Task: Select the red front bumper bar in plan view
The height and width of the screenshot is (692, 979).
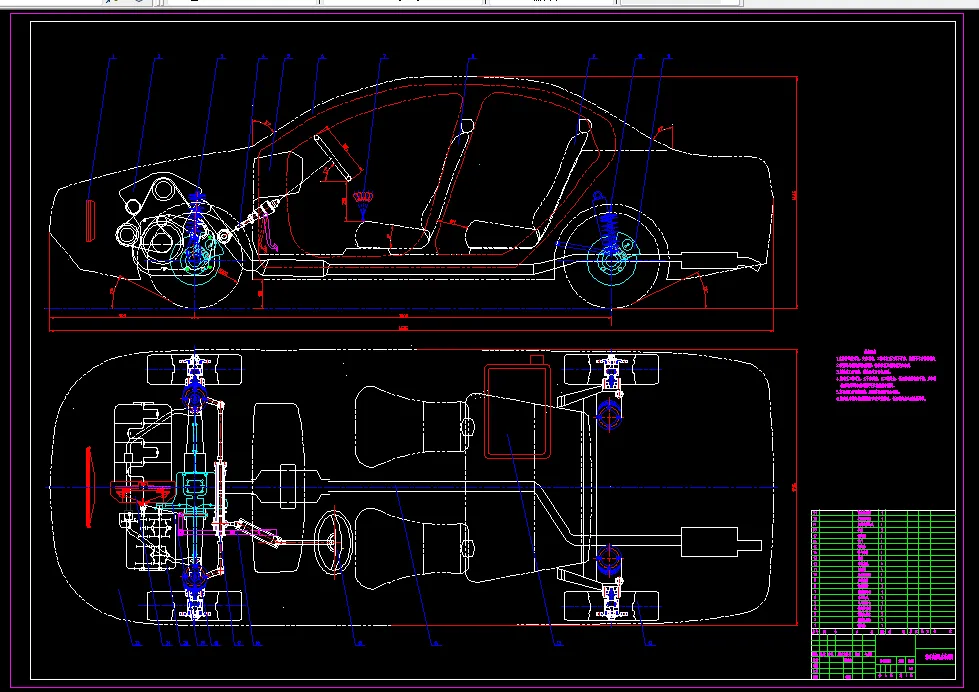Action: 89,487
